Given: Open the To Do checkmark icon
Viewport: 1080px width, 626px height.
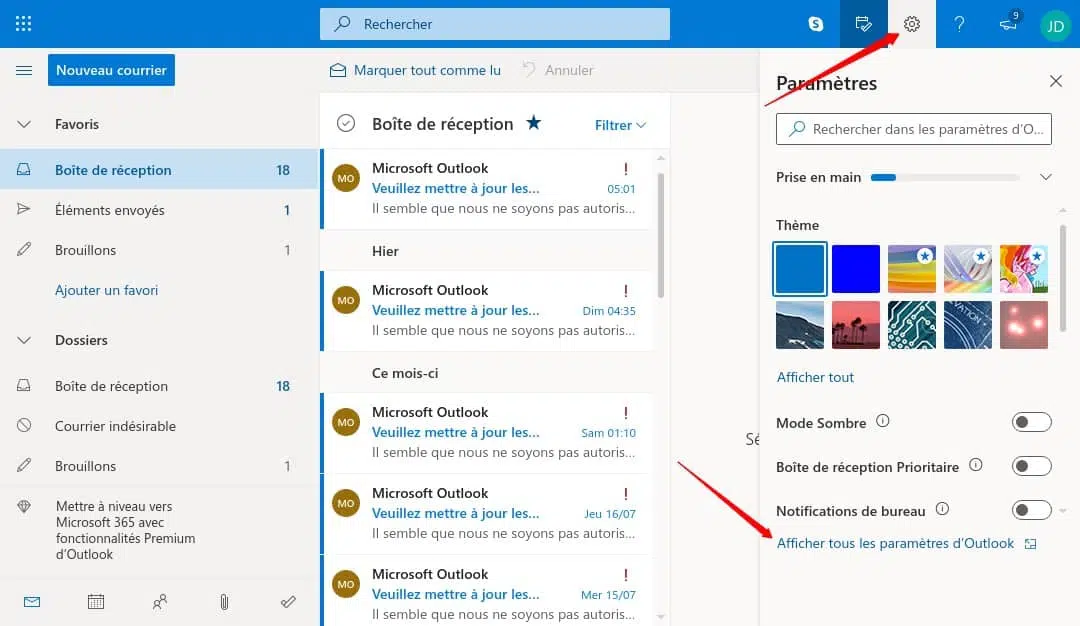Looking at the screenshot, I should tap(288, 602).
